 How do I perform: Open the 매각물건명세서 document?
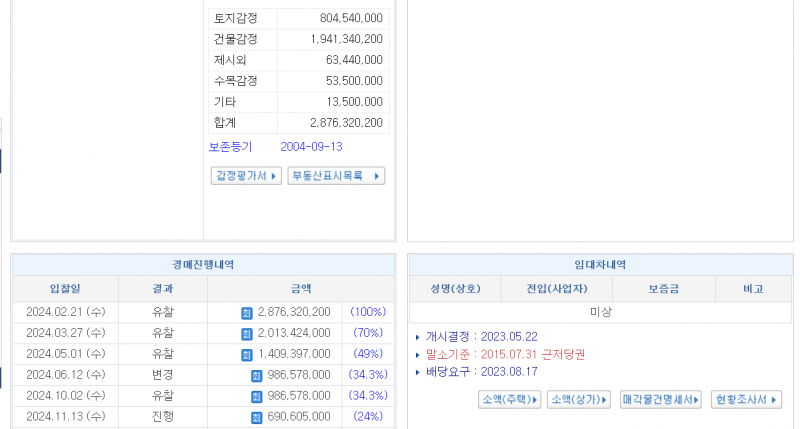click(661, 400)
